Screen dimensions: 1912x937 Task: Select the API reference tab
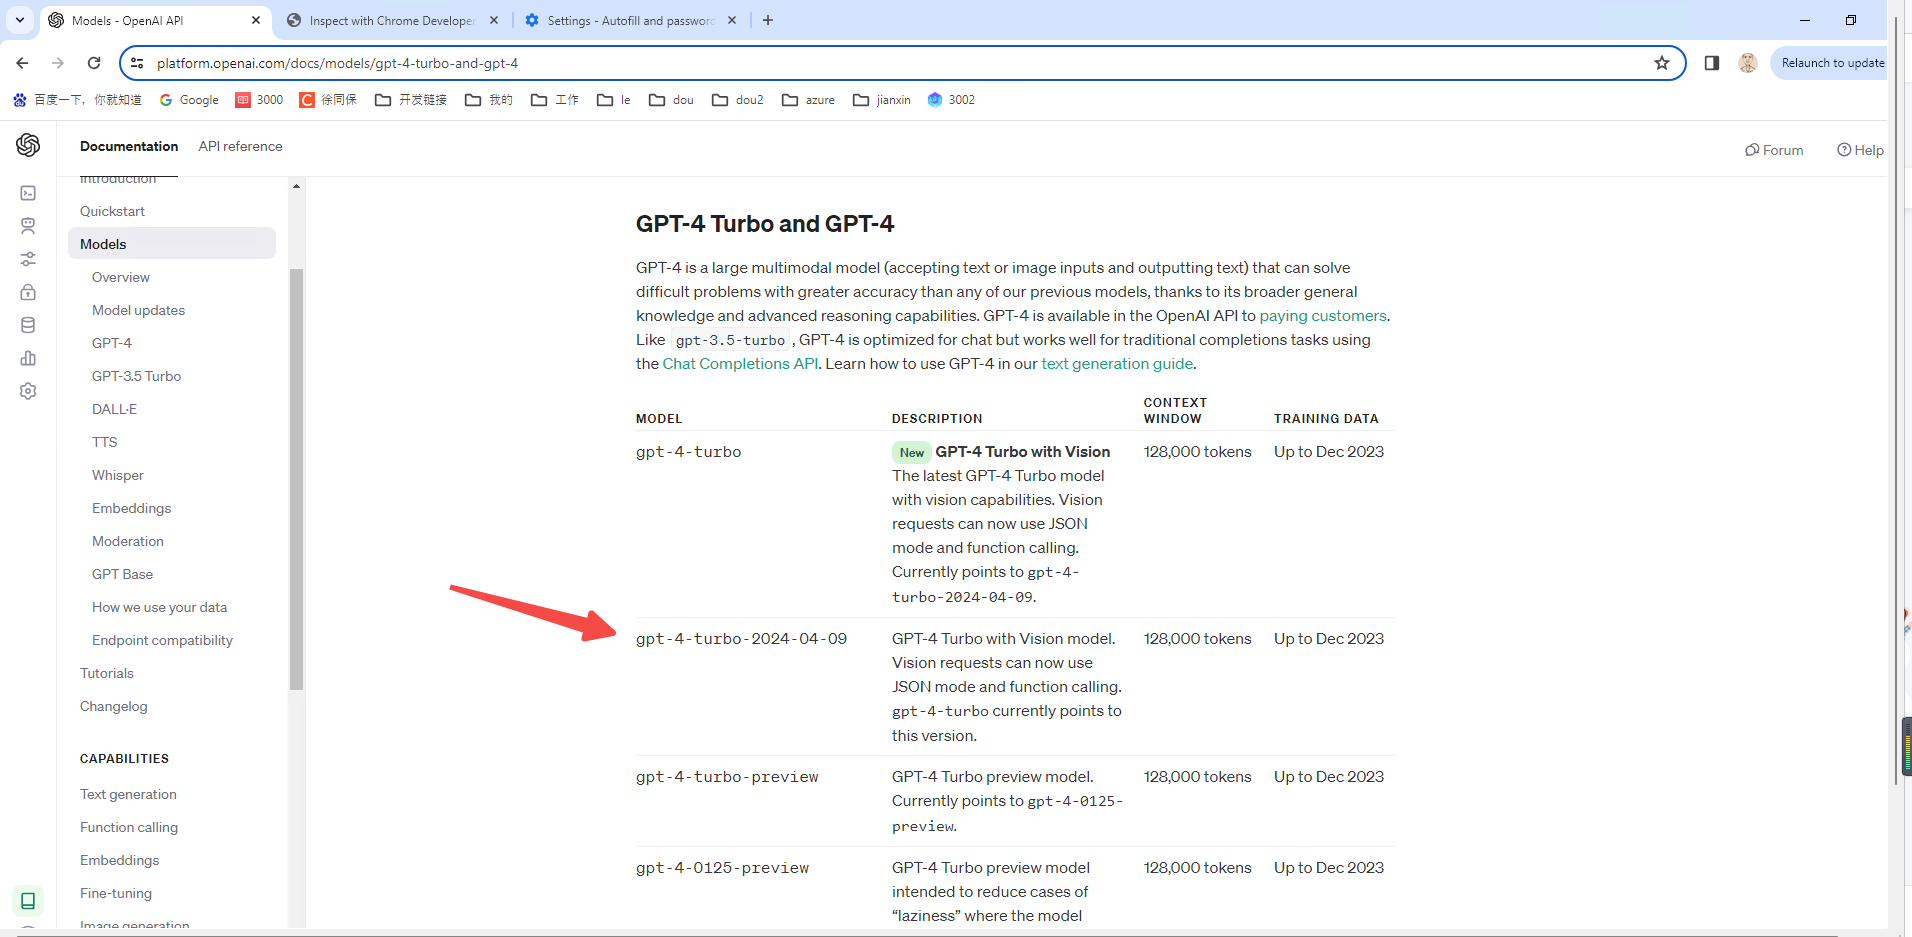click(240, 146)
